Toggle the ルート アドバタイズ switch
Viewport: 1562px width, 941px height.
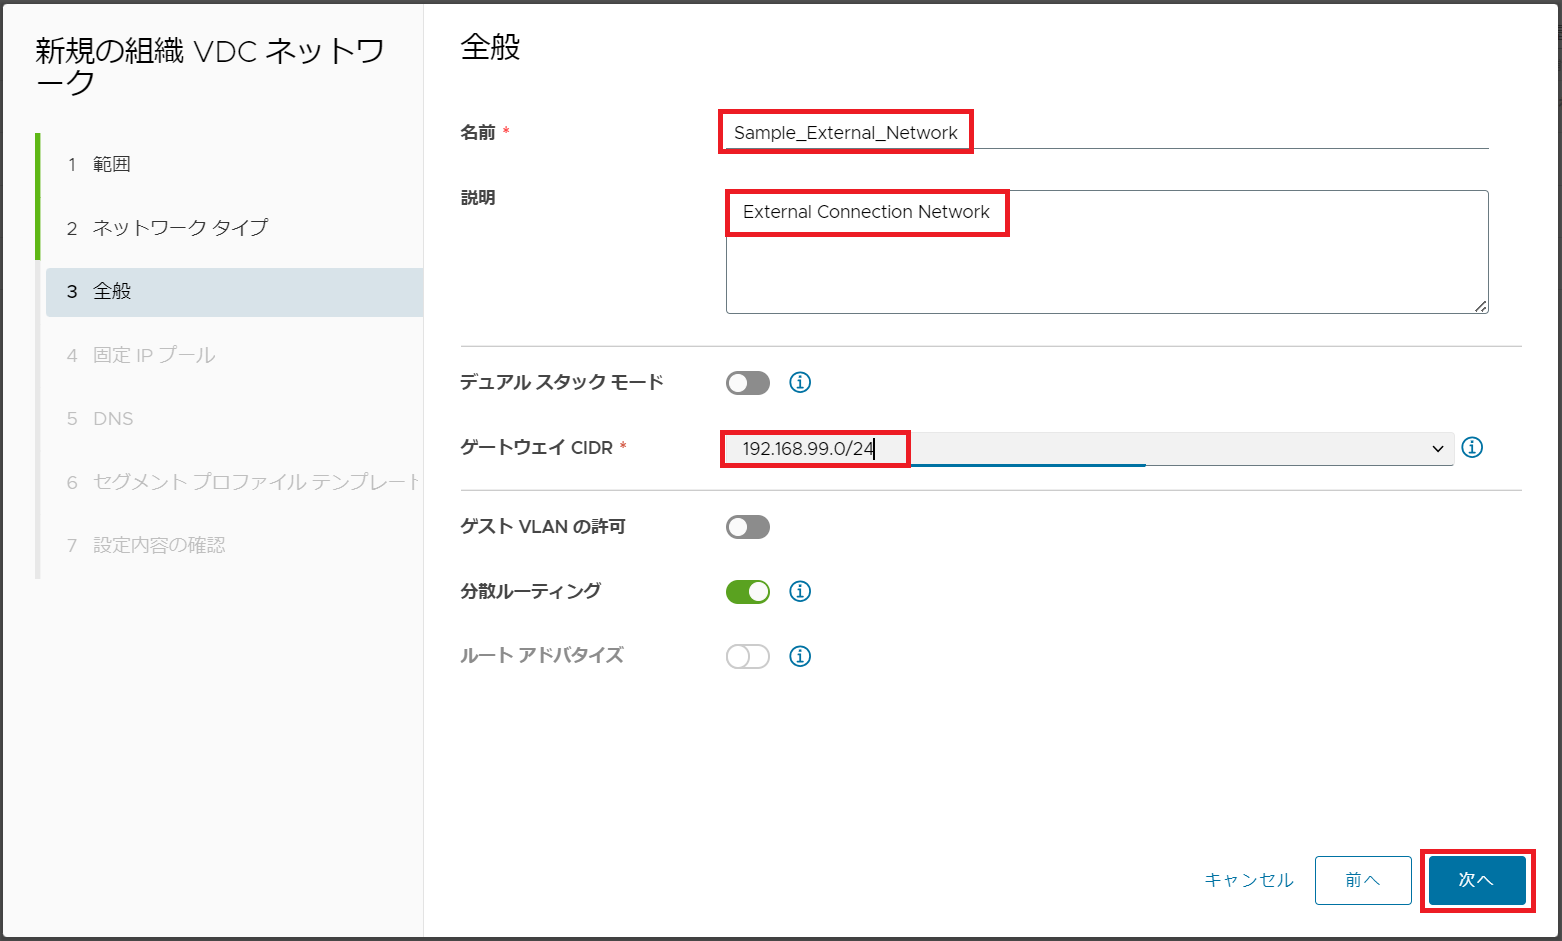[x=748, y=656]
